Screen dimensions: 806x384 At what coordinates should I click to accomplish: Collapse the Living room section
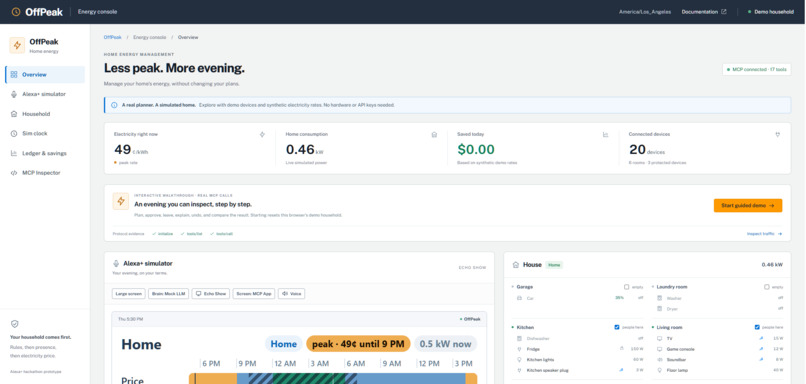pyautogui.click(x=653, y=327)
